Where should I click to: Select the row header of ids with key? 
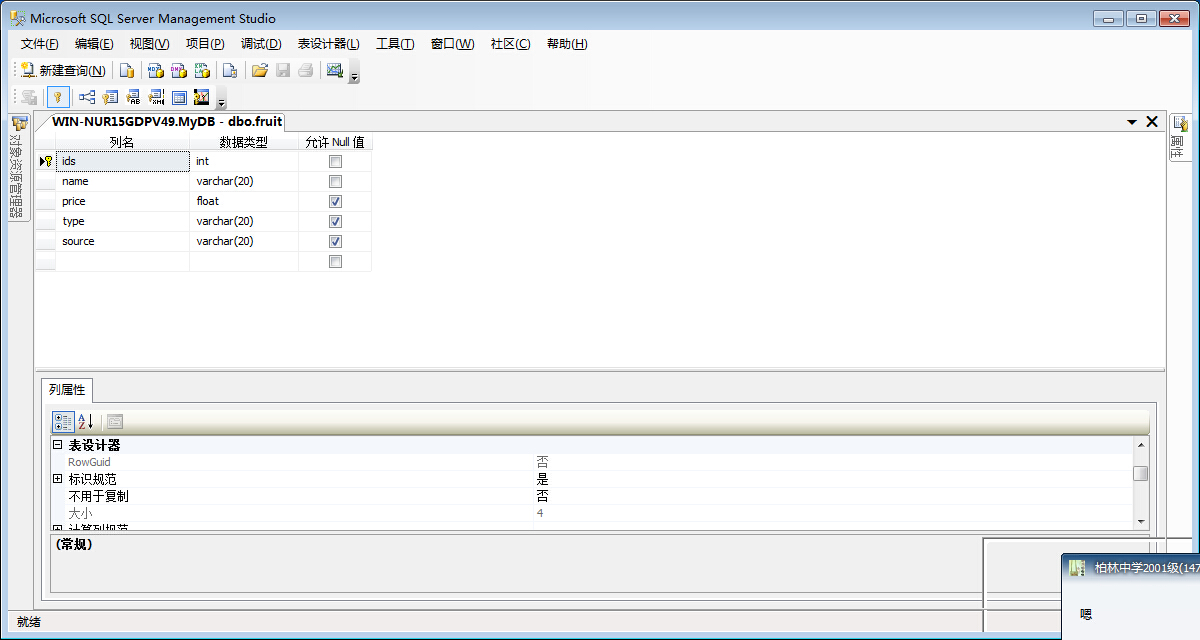point(45,161)
